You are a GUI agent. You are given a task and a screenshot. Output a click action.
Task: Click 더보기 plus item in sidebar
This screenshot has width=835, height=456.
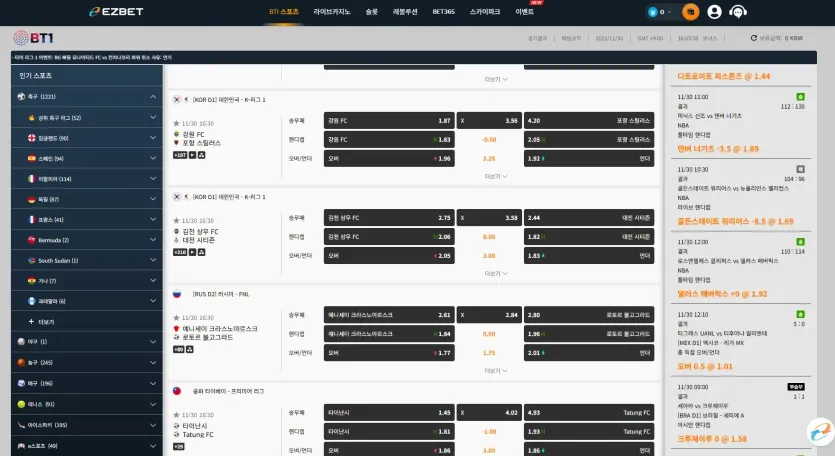[42, 322]
